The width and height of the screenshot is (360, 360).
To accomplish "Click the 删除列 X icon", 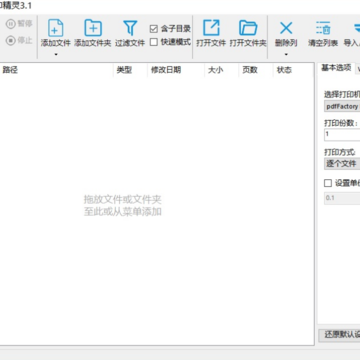I will (286, 28).
